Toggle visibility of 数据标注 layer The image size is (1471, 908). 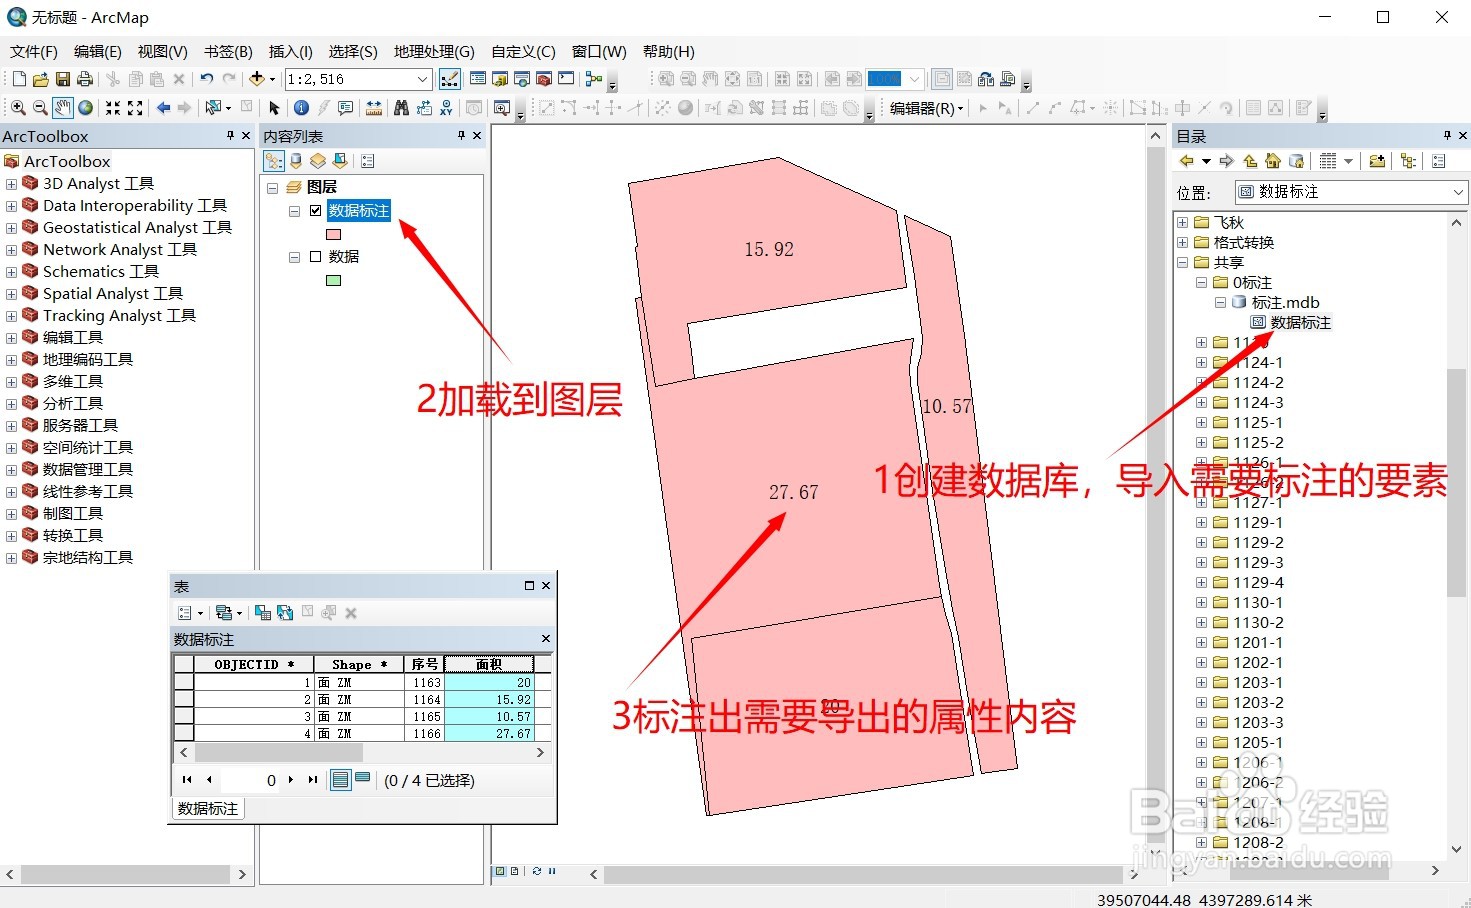tap(315, 210)
